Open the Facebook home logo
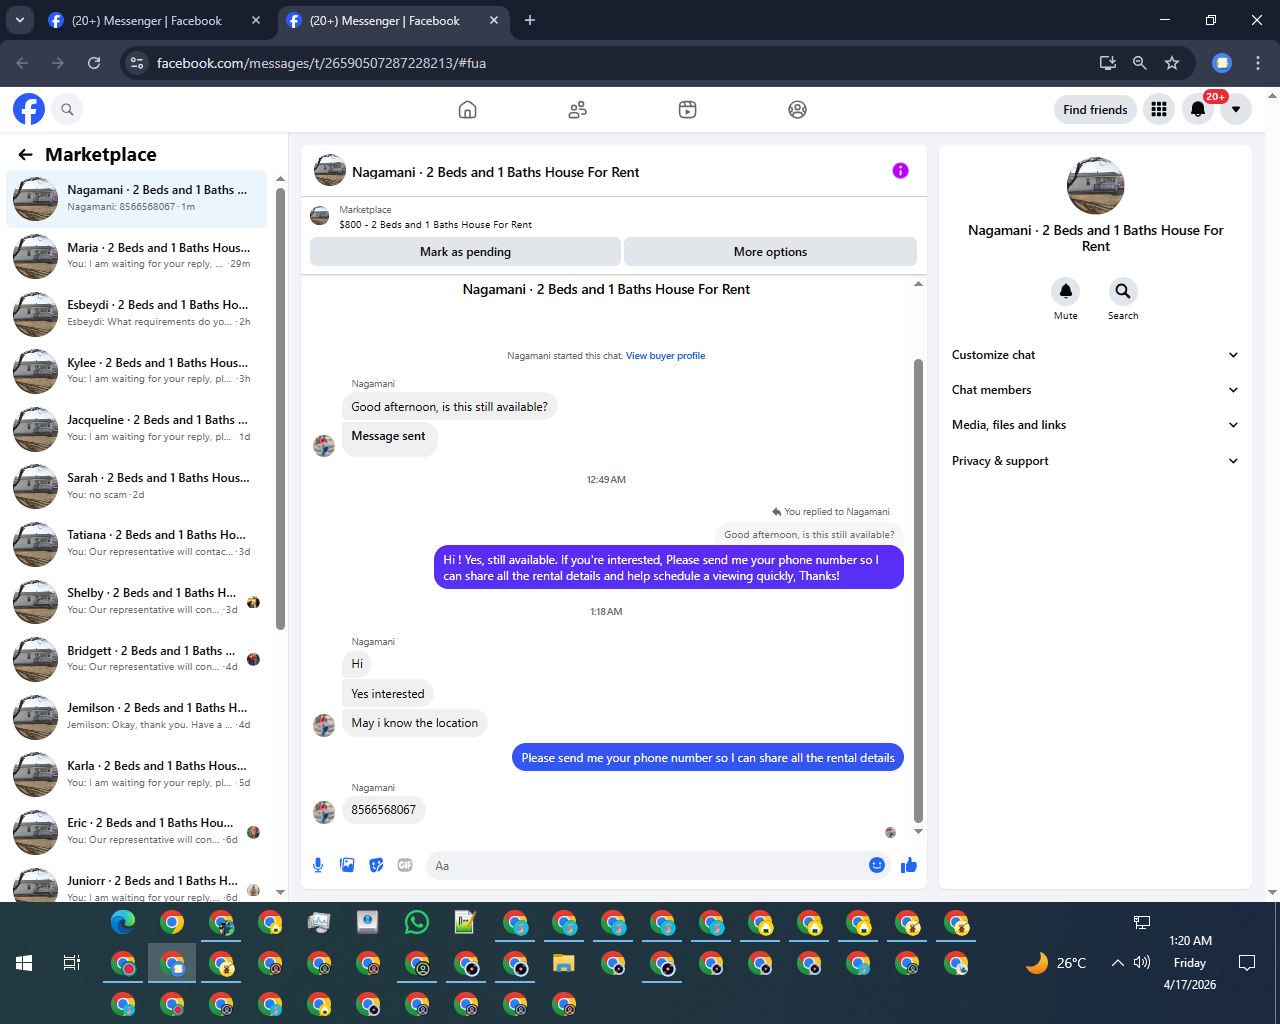 point(29,109)
